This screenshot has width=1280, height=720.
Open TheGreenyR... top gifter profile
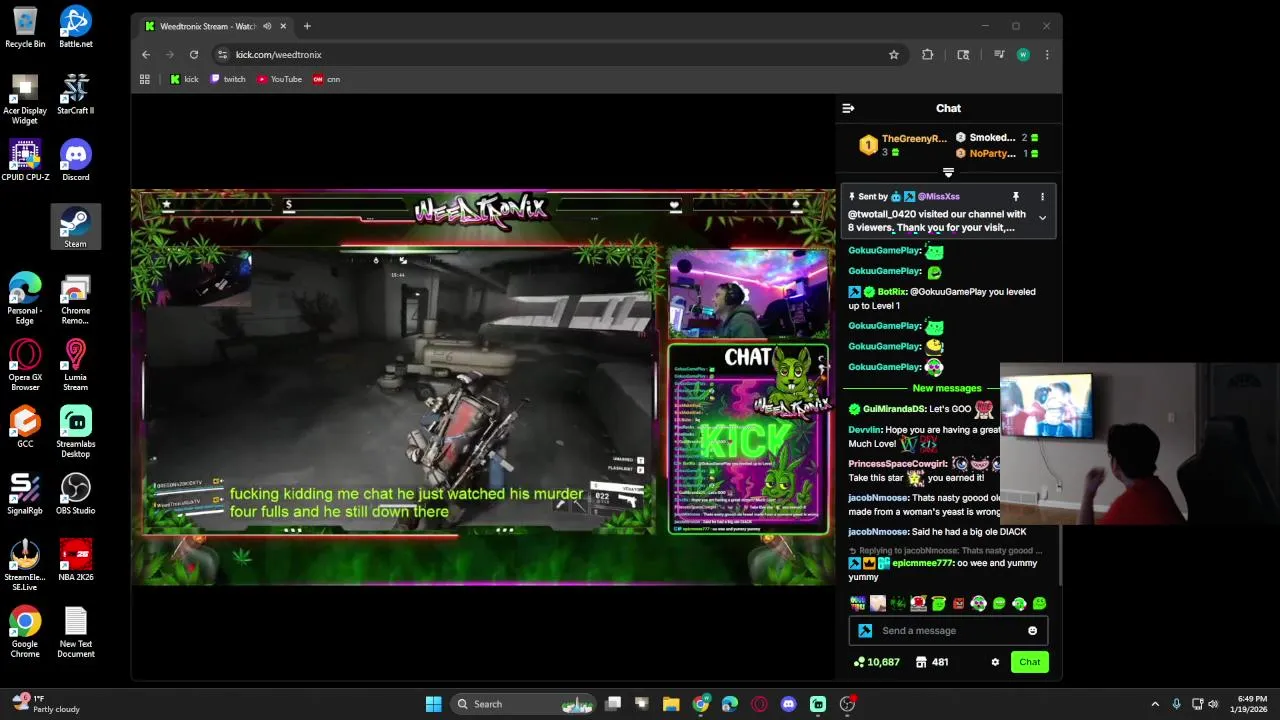(x=903, y=145)
